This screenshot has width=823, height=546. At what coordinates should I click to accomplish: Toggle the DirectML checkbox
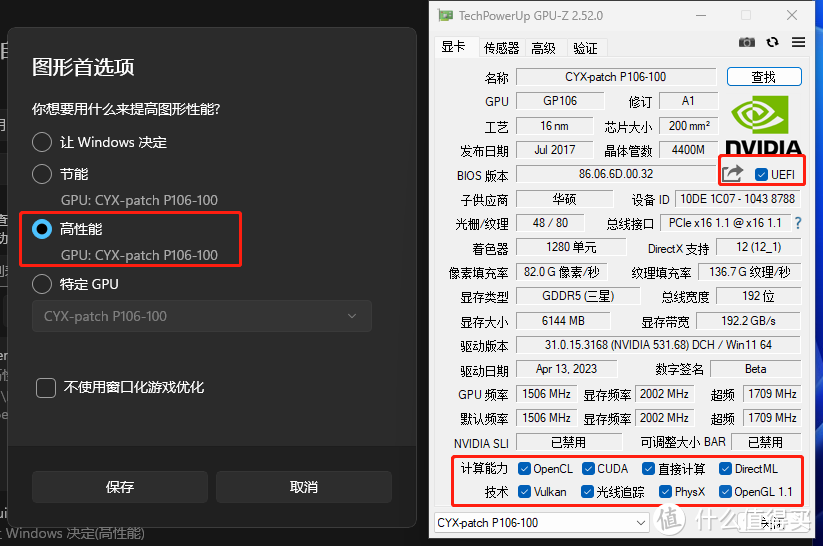click(725, 468)
